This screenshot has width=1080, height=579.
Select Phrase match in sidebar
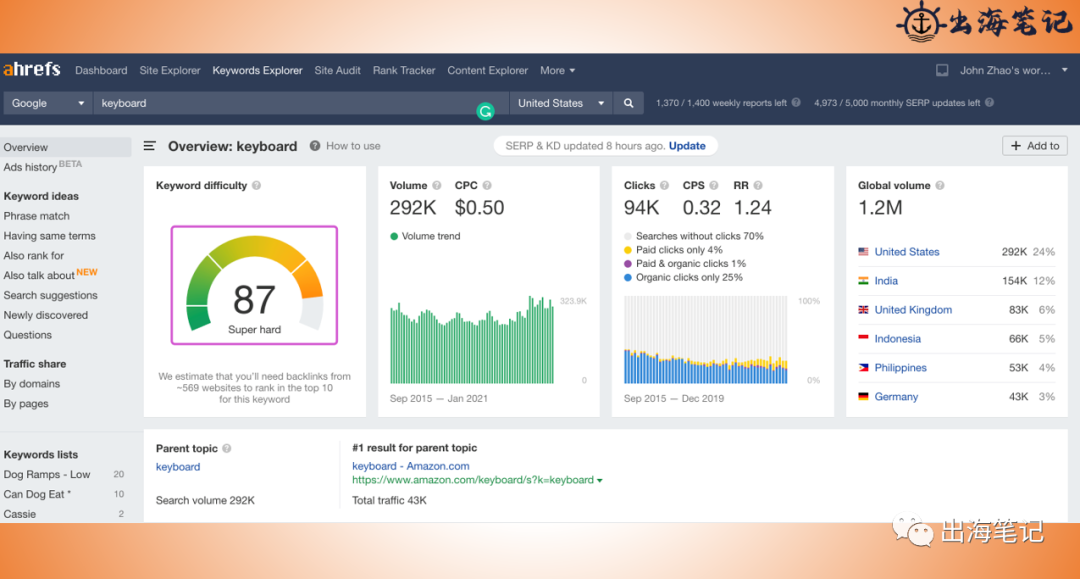click(37, 216)
